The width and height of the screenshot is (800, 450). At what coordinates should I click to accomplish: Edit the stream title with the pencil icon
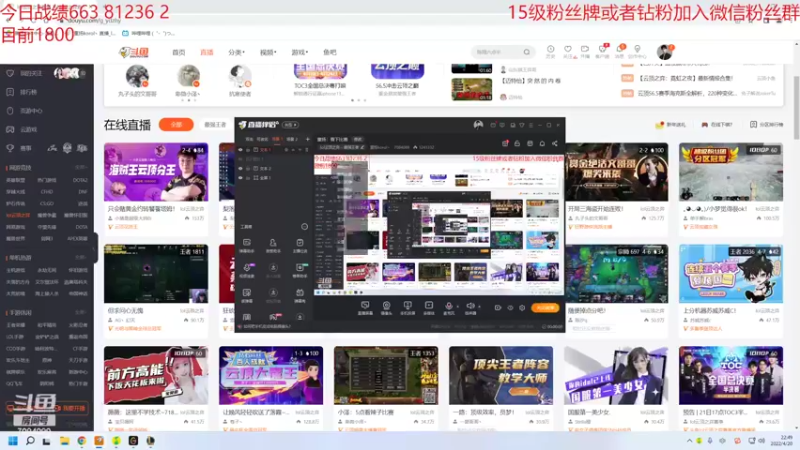(362, 147)
